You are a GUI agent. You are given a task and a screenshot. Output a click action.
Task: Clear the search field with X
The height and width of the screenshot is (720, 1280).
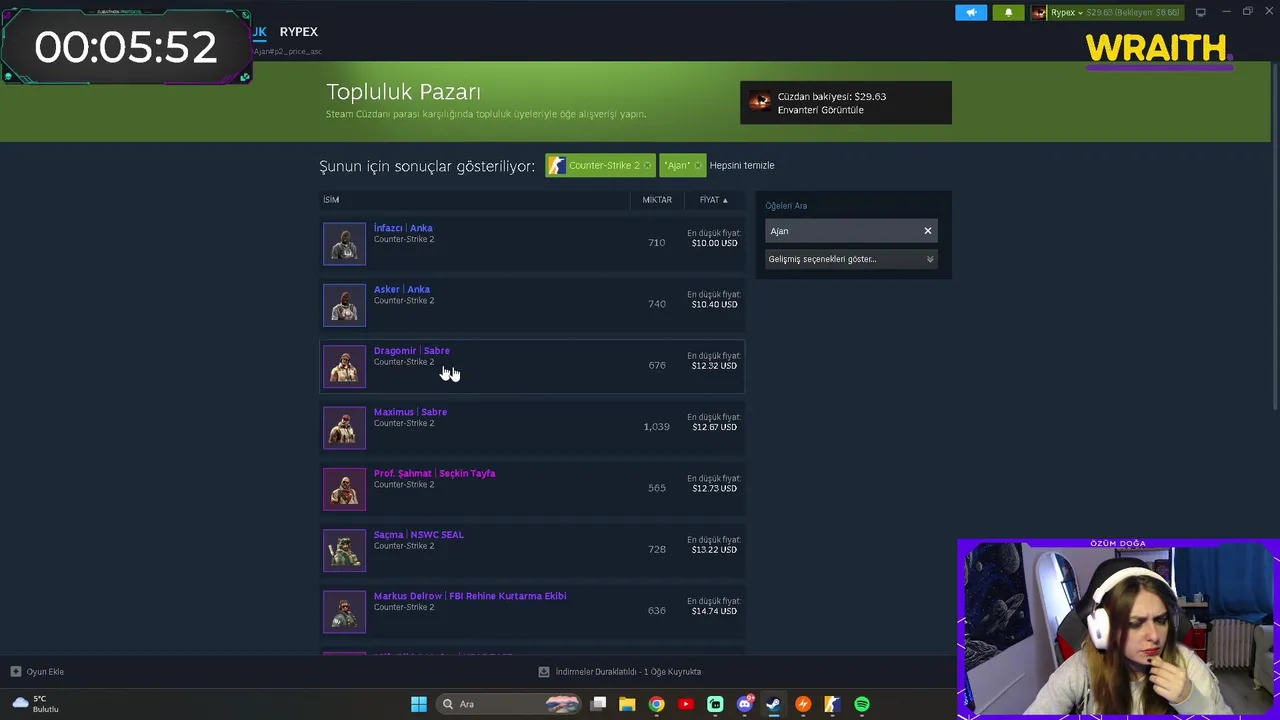[x=927, y=231]
